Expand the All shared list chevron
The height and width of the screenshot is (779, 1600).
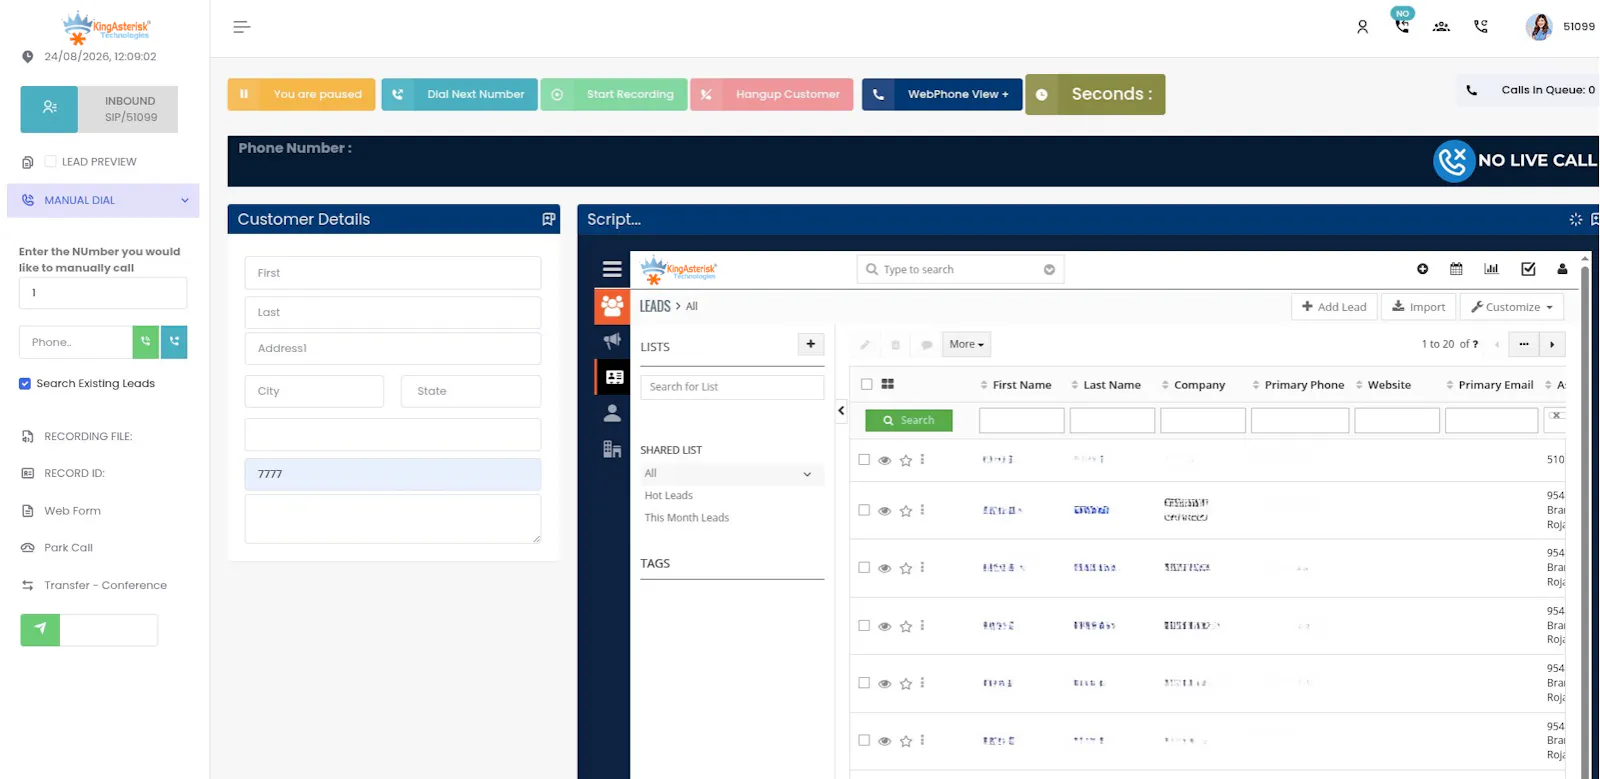click(807, 474)
